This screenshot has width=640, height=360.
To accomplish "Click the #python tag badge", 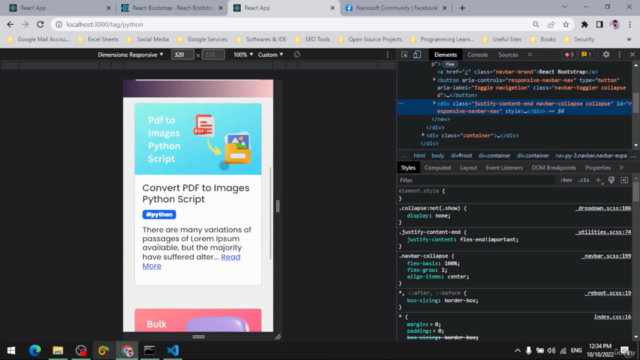I will pyautogui.click(x=159, y=214).
